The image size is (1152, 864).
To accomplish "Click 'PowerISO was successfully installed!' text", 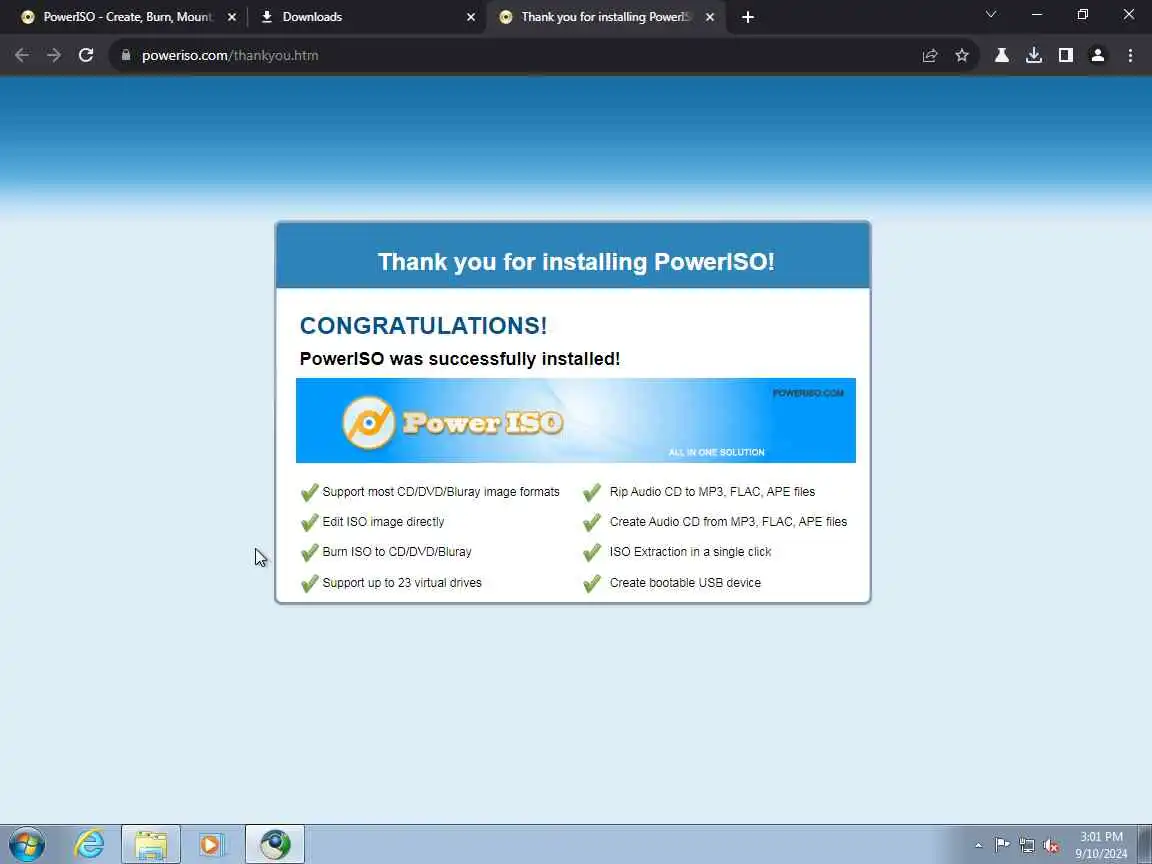I will (x=460, y=359).
